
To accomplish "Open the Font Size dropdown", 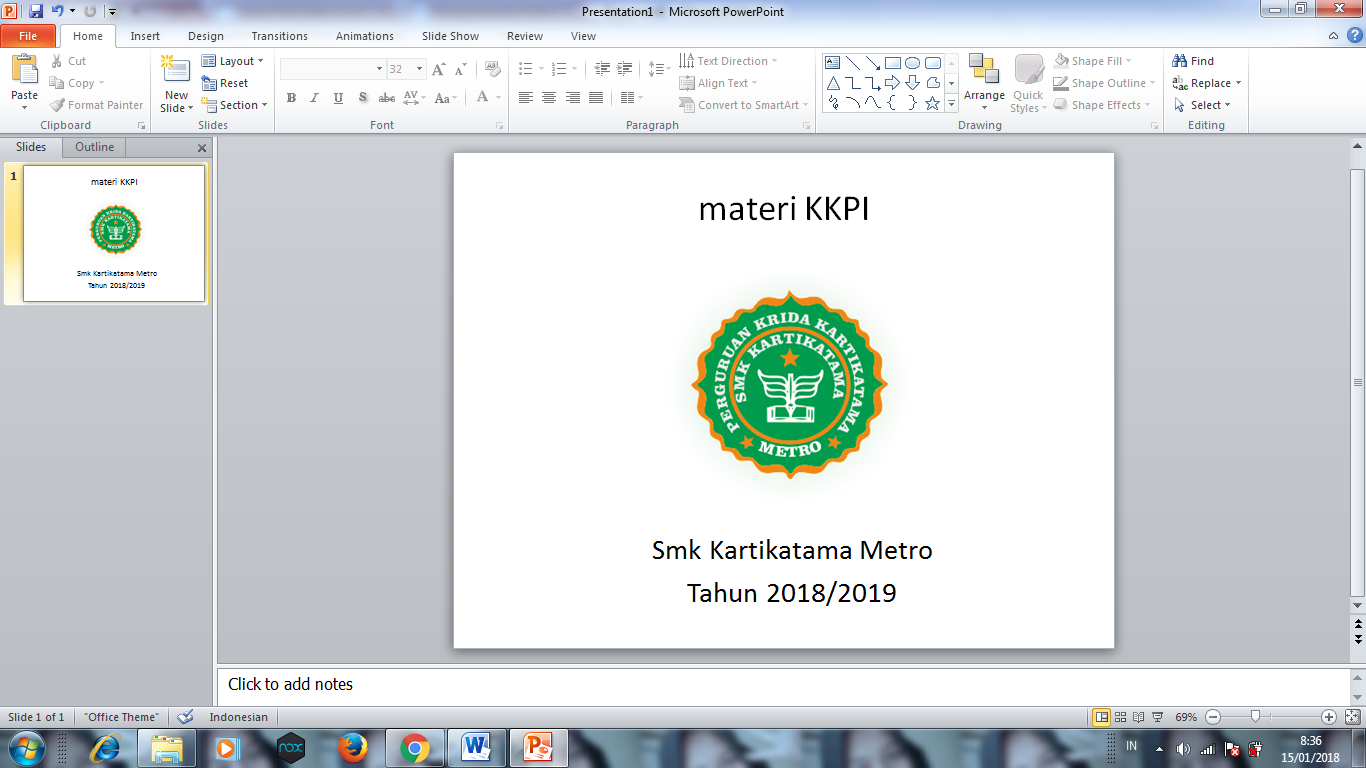I will point(419,68).
